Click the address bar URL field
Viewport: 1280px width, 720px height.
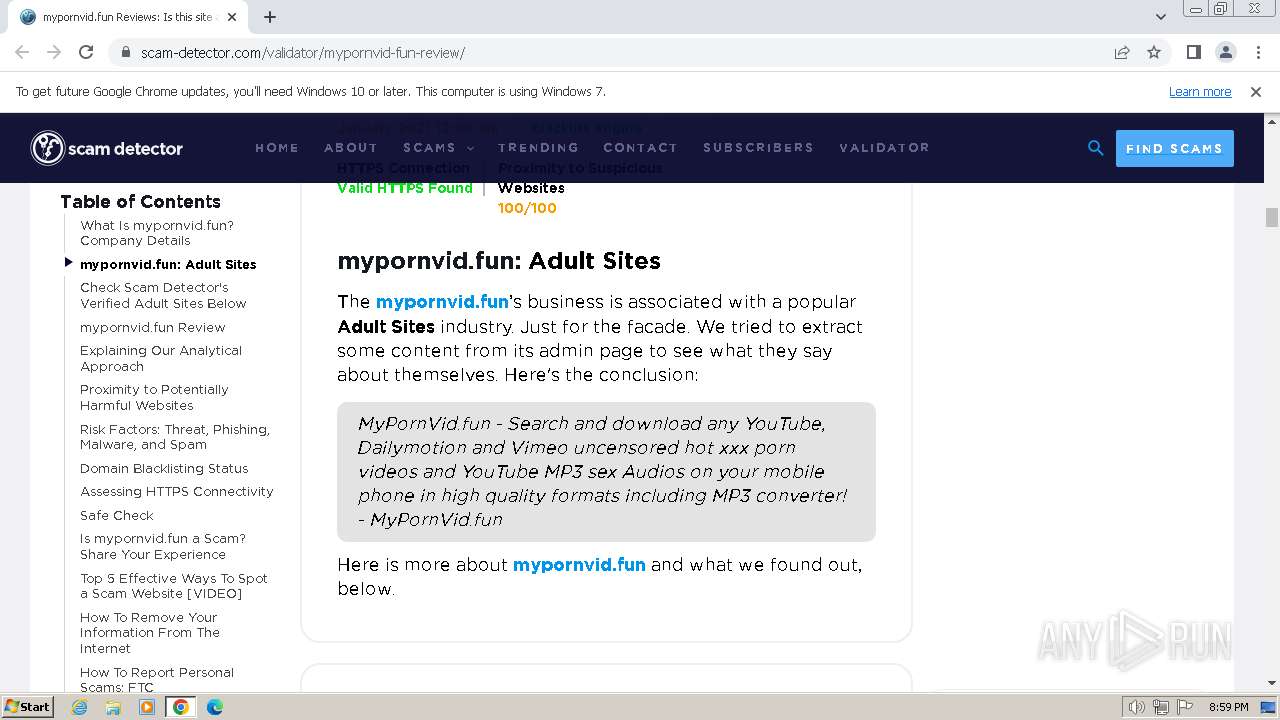coord(610,52)
